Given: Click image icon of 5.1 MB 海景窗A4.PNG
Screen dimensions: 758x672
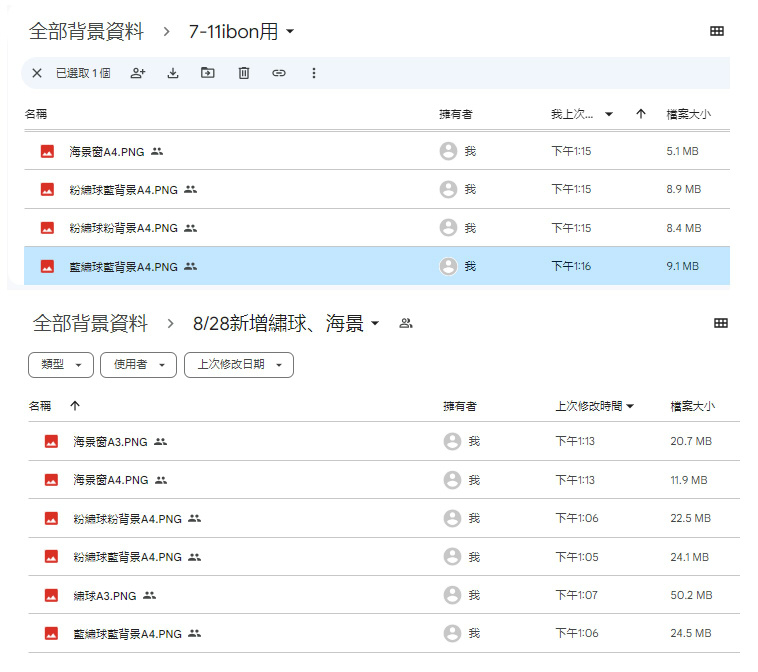Looking at the screenshot, I should tap(47, 151).
